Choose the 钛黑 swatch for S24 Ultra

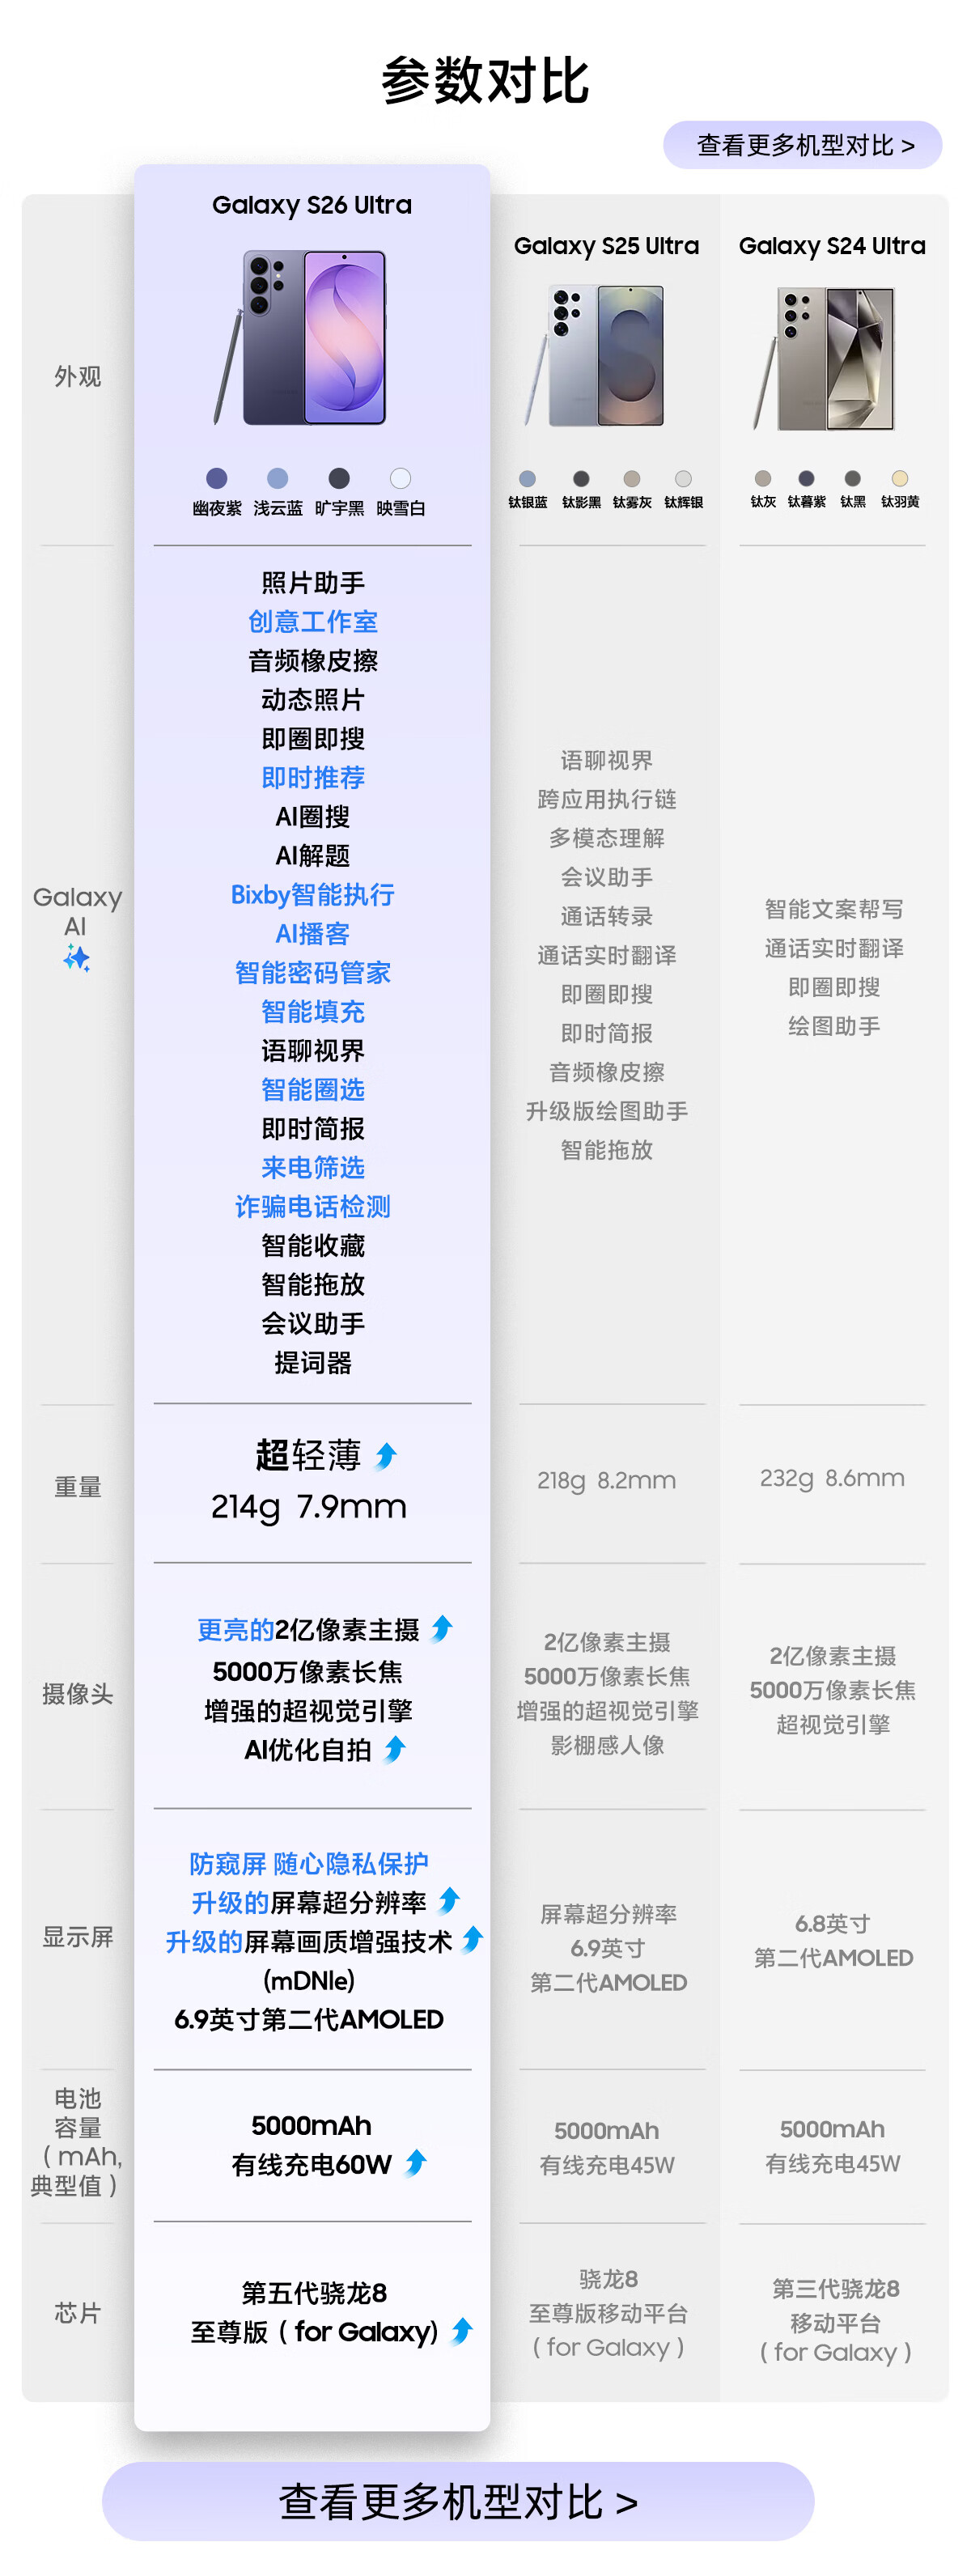[852, 479]
